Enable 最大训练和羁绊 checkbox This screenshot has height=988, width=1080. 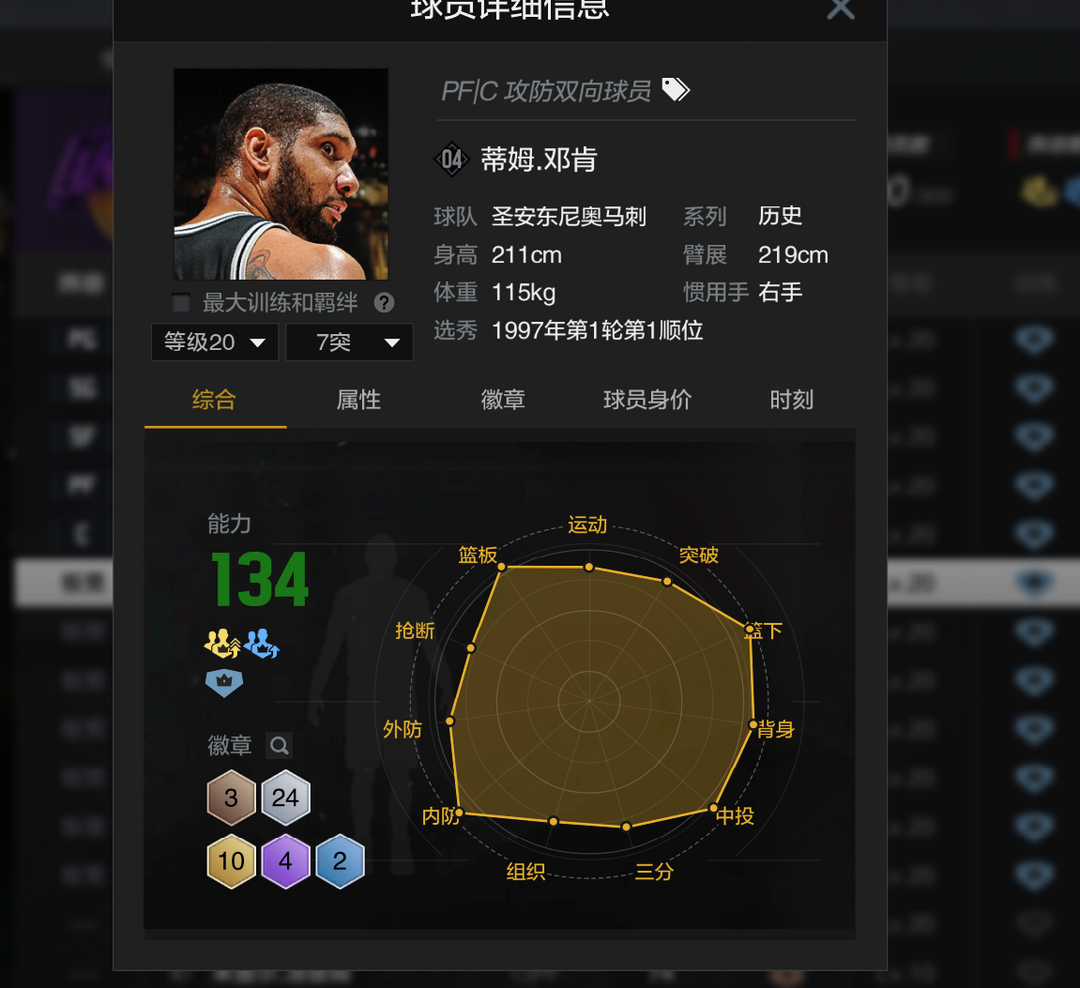[181, 302]
